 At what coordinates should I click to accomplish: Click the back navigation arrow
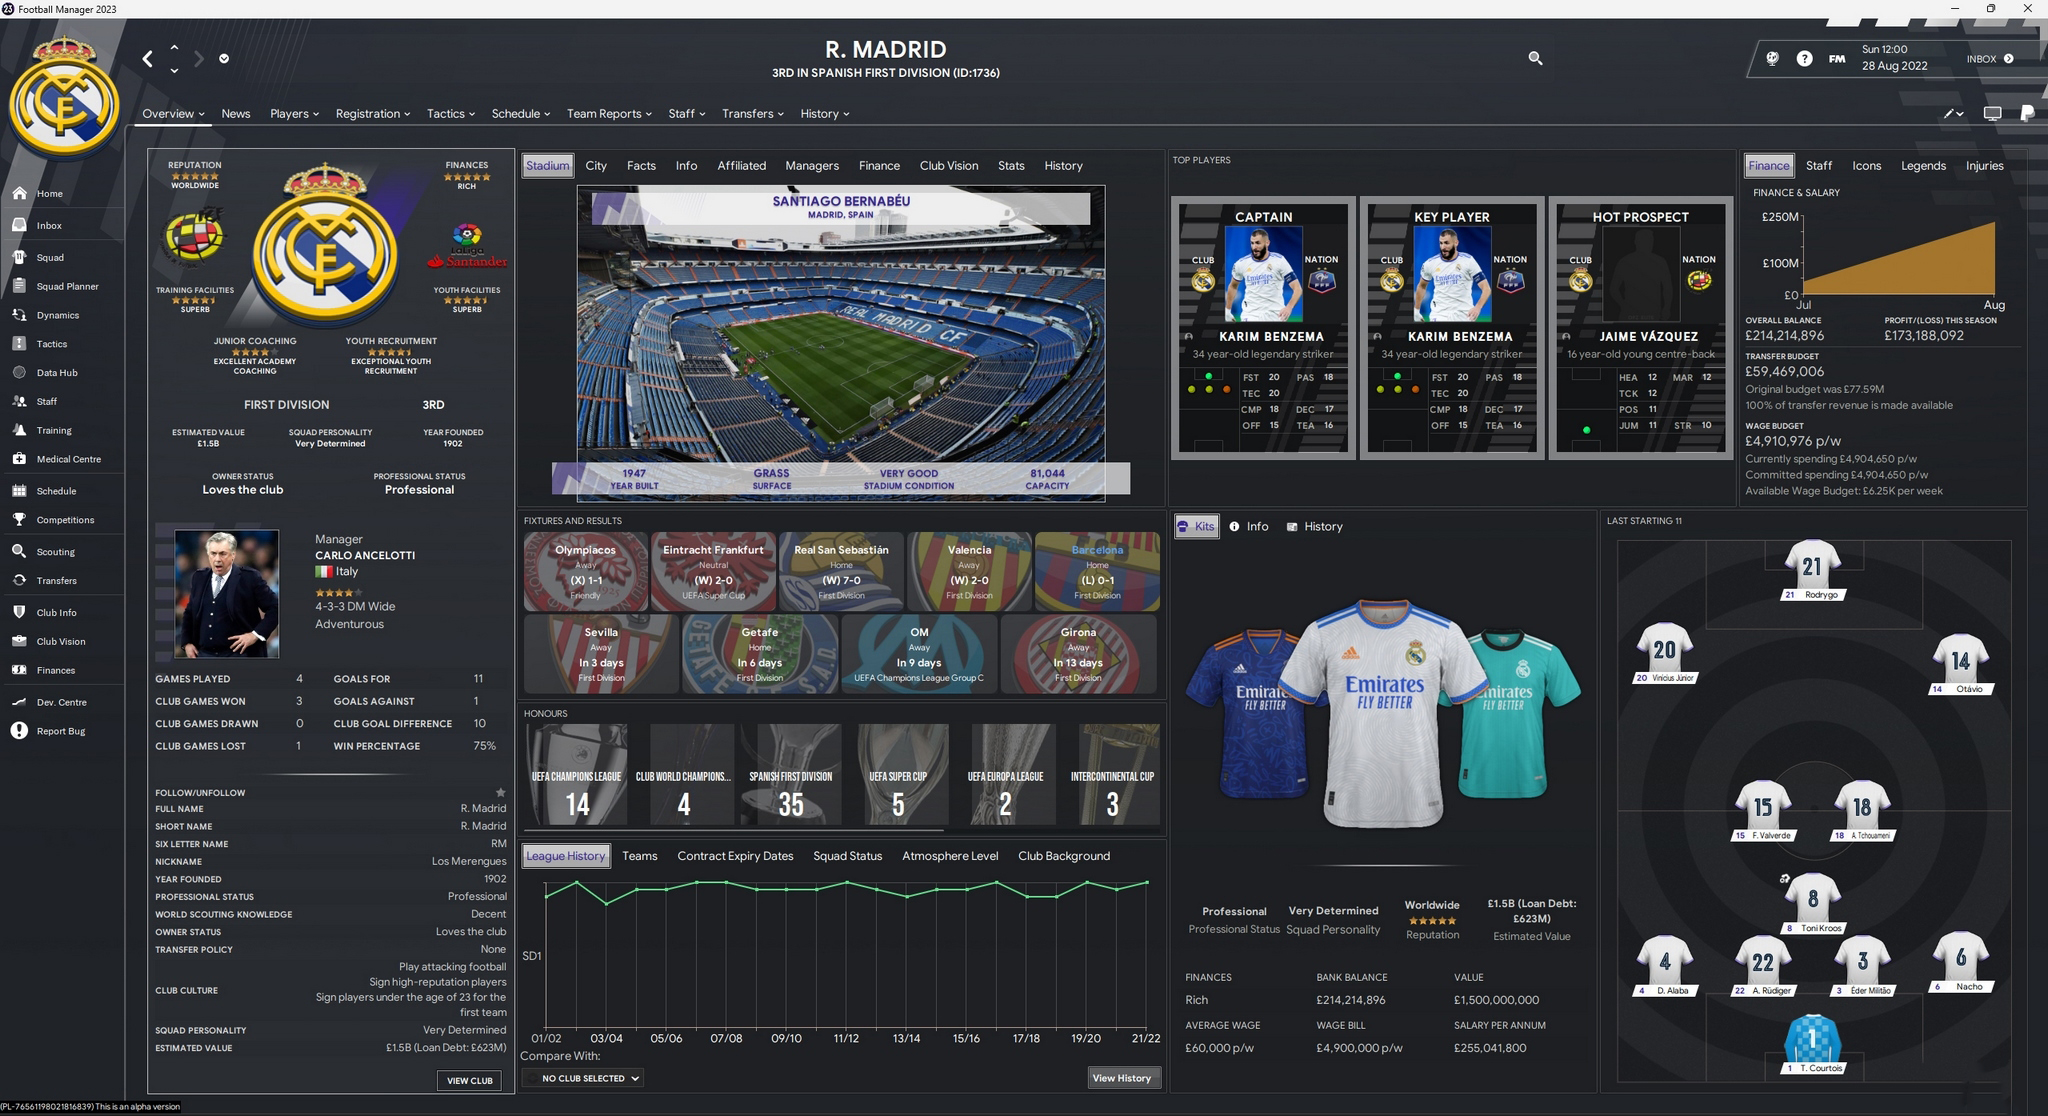(x=148, y=59)
